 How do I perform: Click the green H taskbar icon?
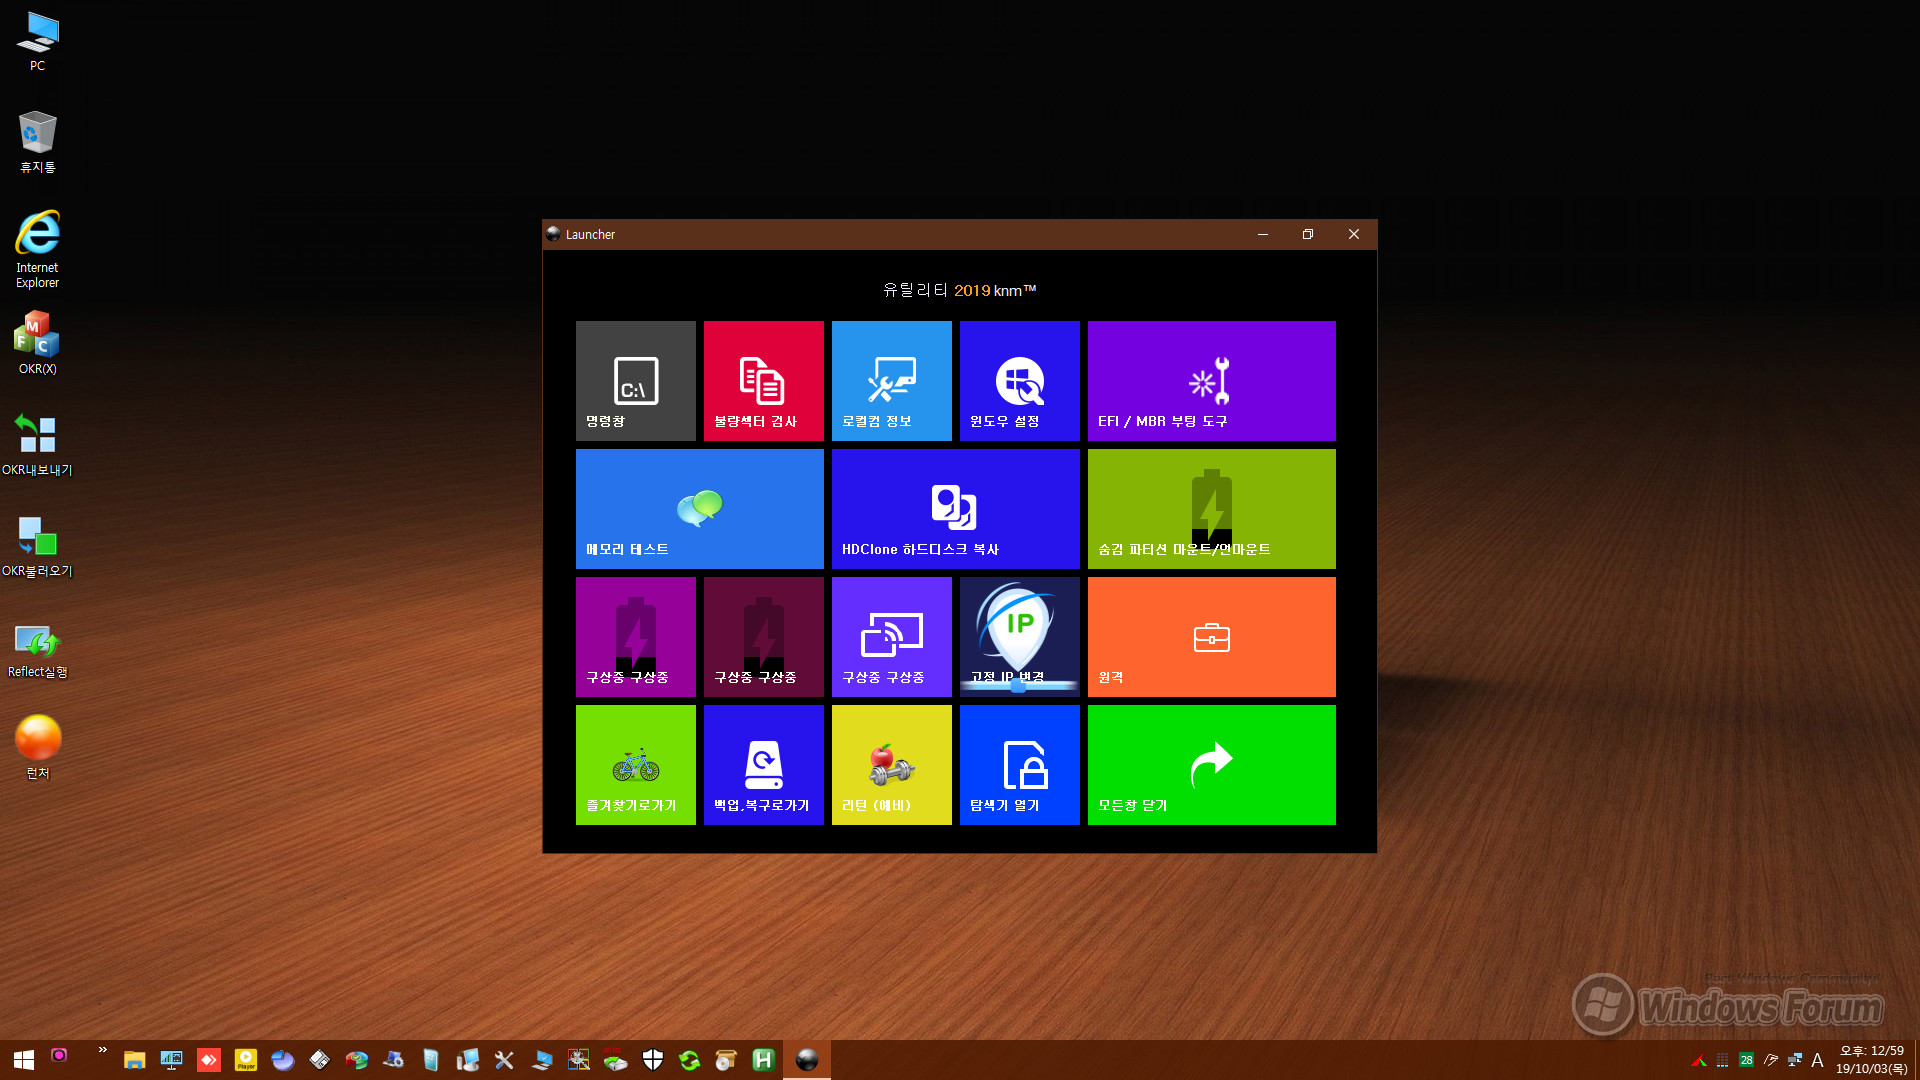pos(763,1060)
